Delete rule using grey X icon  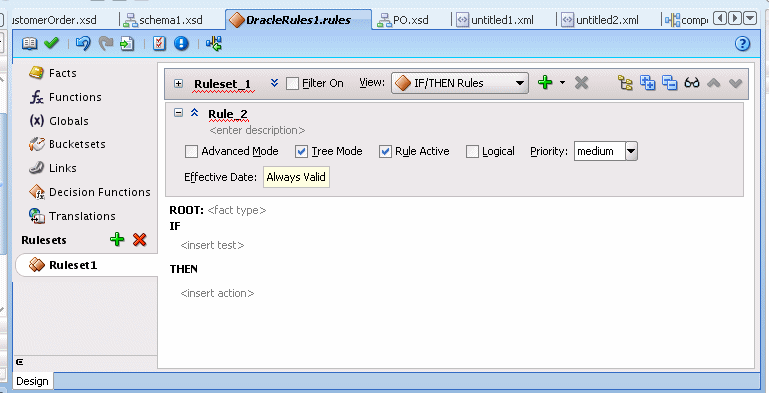[x=581, y=83]
